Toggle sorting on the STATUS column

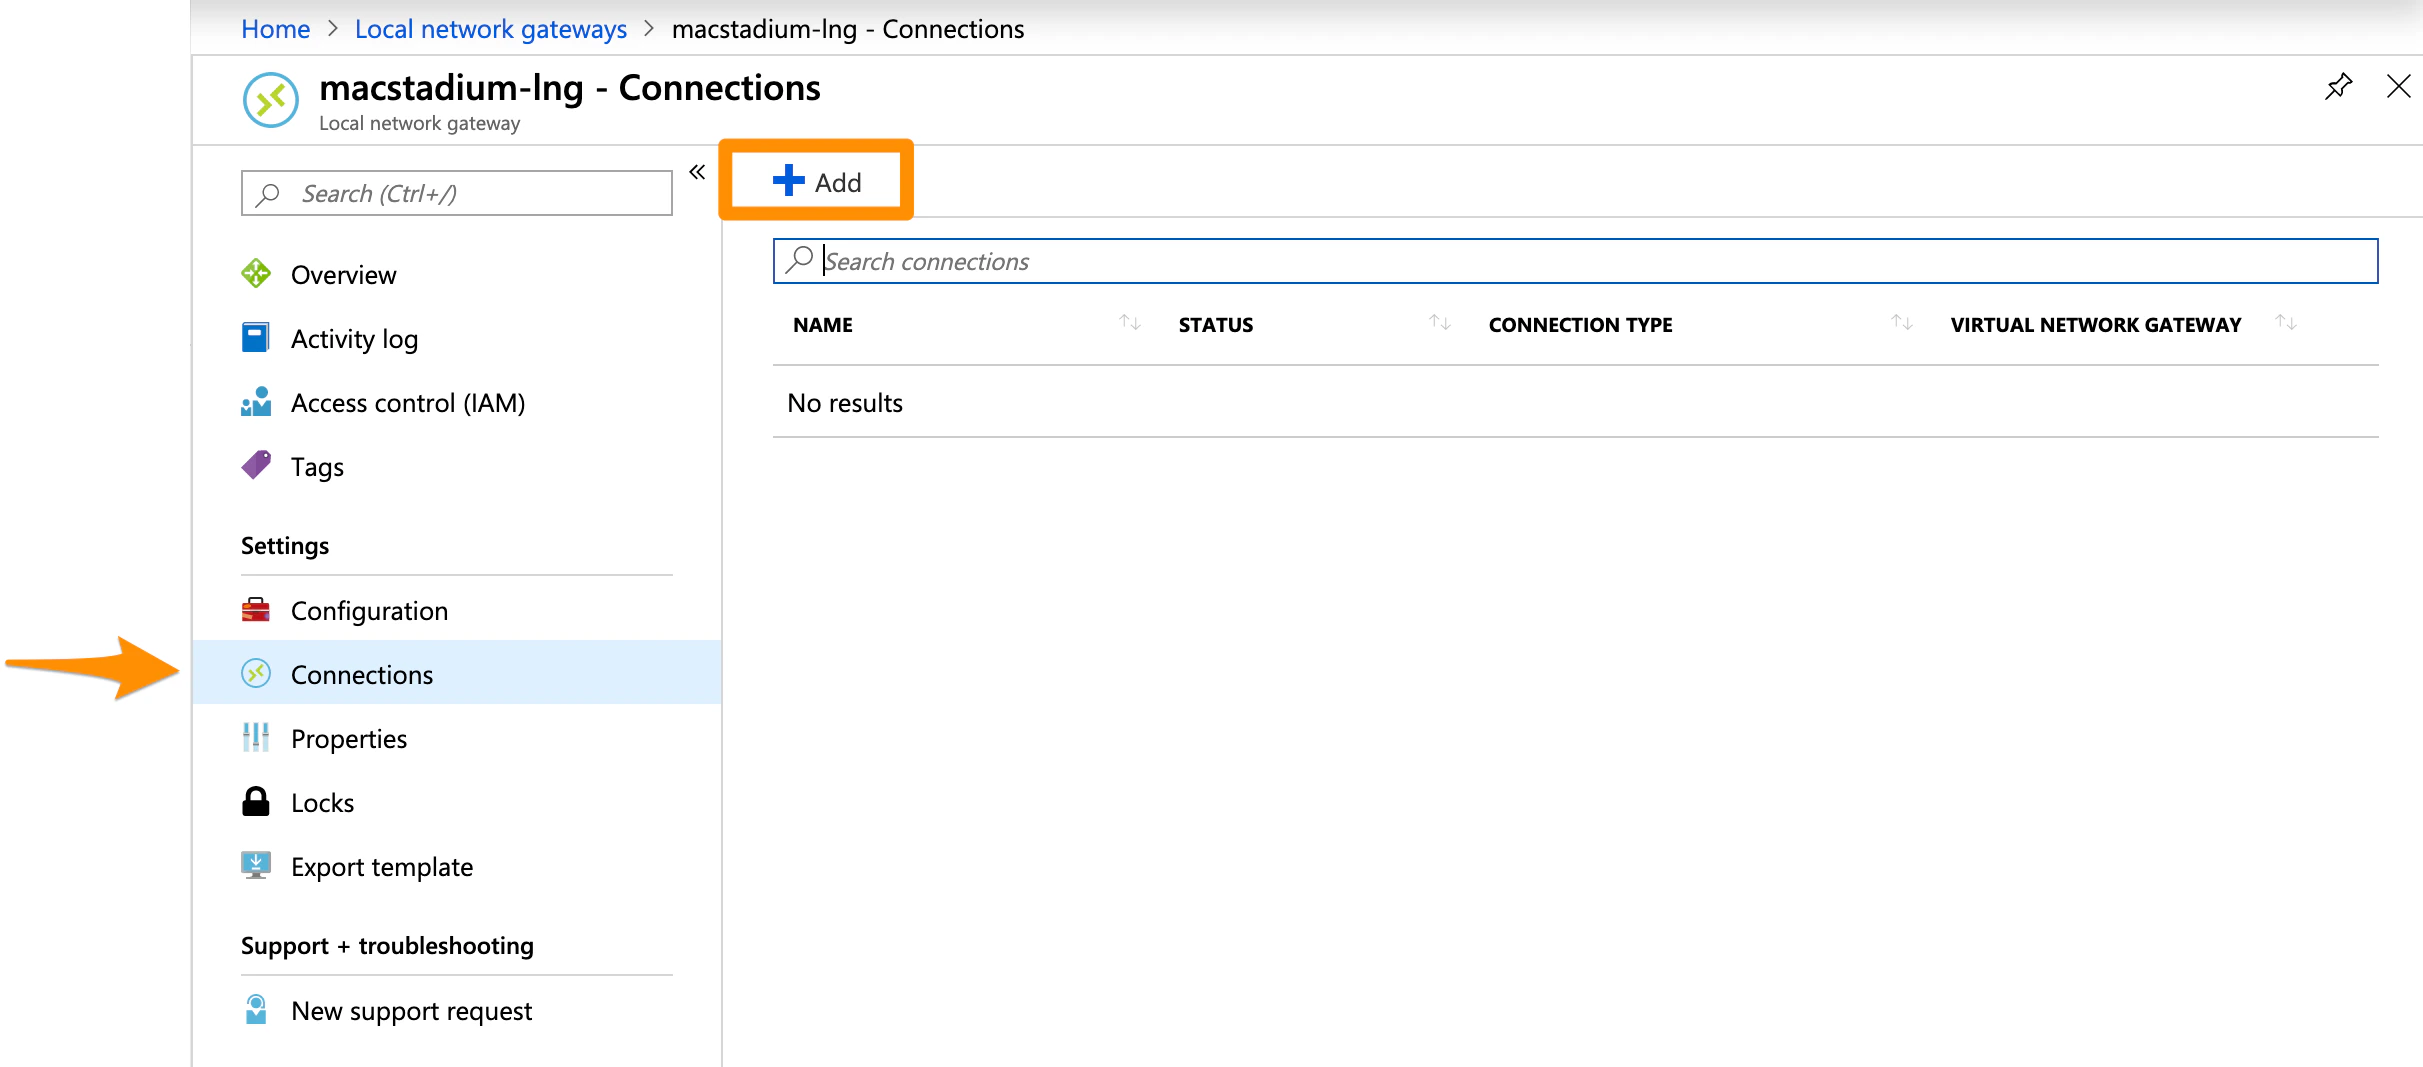tap(1439, 323)
